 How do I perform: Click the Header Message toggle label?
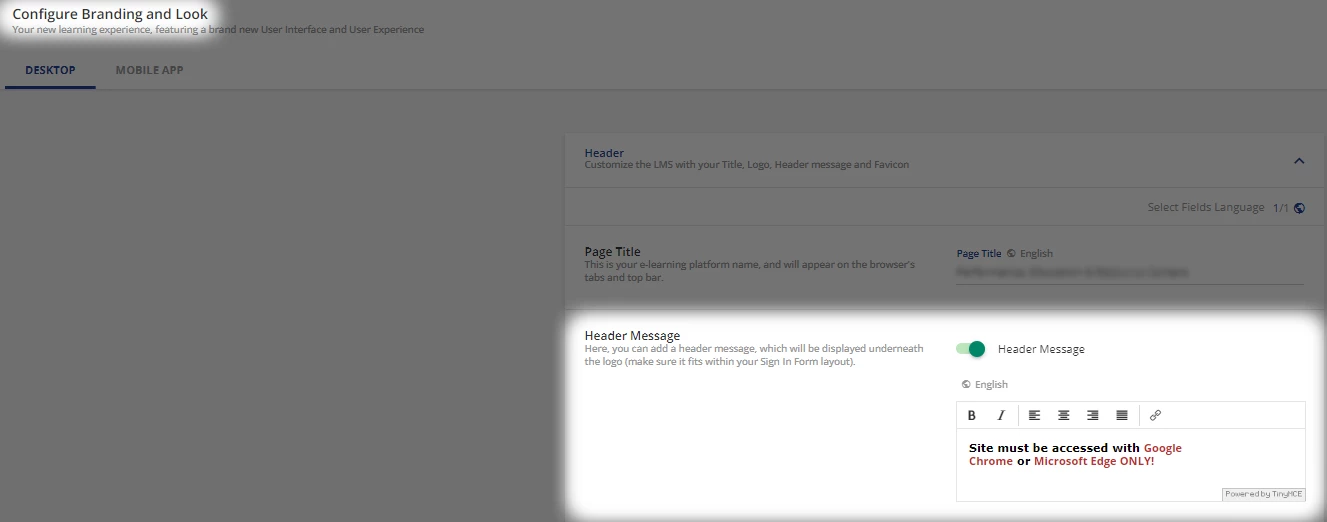tap(1041, 349)
